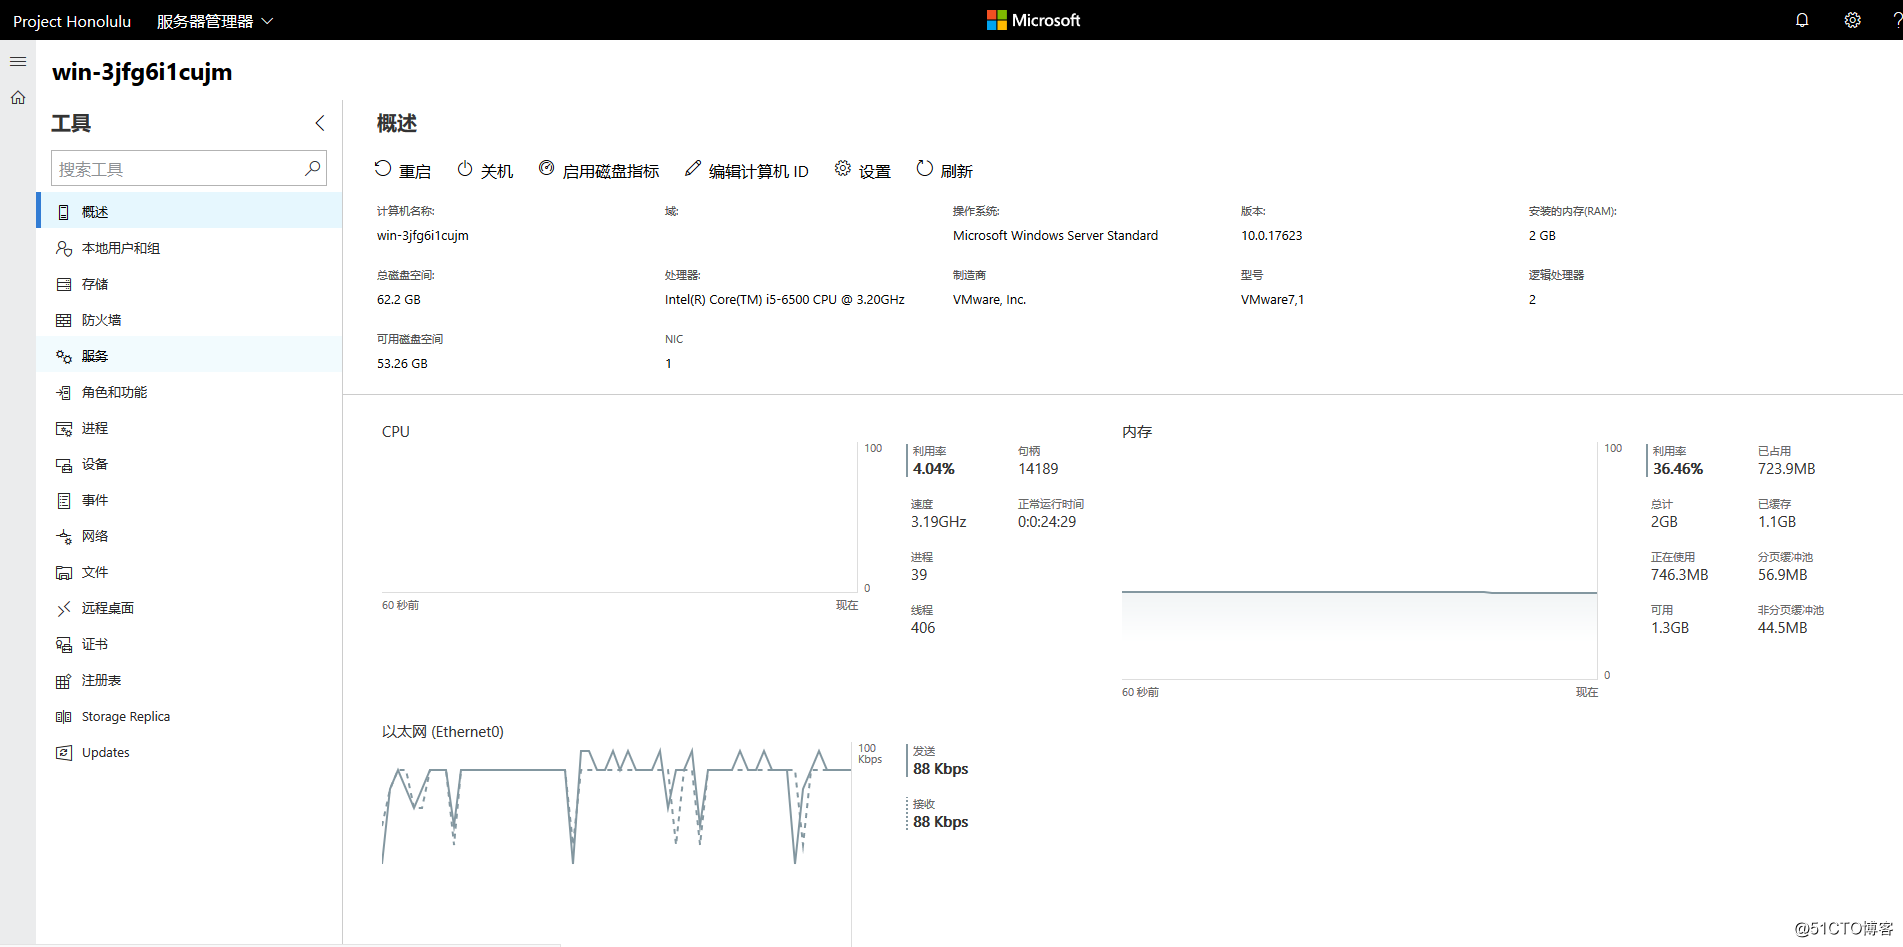Image resolution: width=1903 pixels, height=947 pixels.
Task: Click the processor value Intel Core i5-6500
Action: click(785, 300)
